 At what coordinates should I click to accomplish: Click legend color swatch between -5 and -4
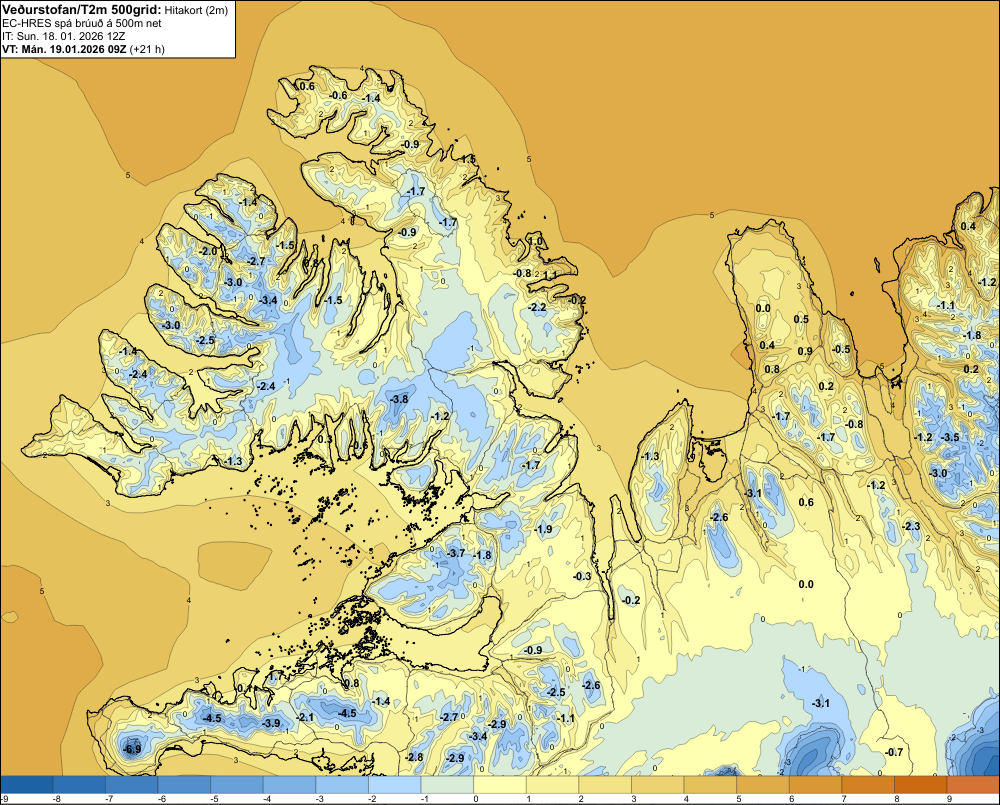pos(237,783)
